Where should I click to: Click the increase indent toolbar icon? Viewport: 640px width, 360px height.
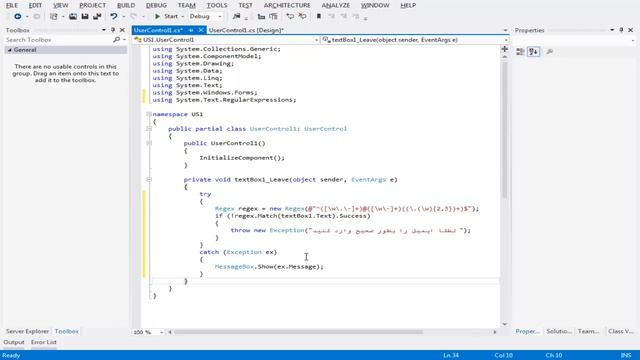tap(273, 16)
